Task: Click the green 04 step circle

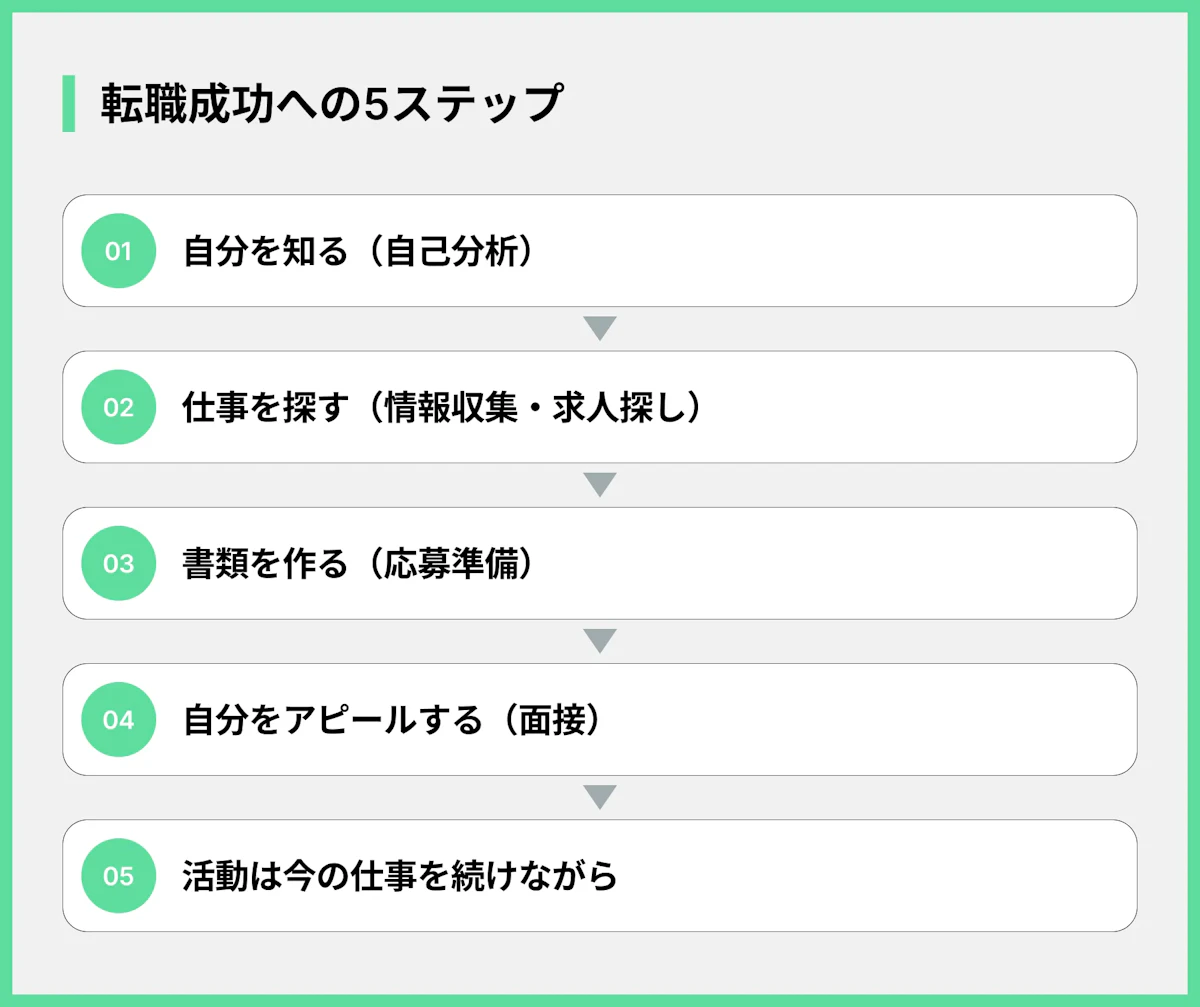Action: [x=118, y=719]
